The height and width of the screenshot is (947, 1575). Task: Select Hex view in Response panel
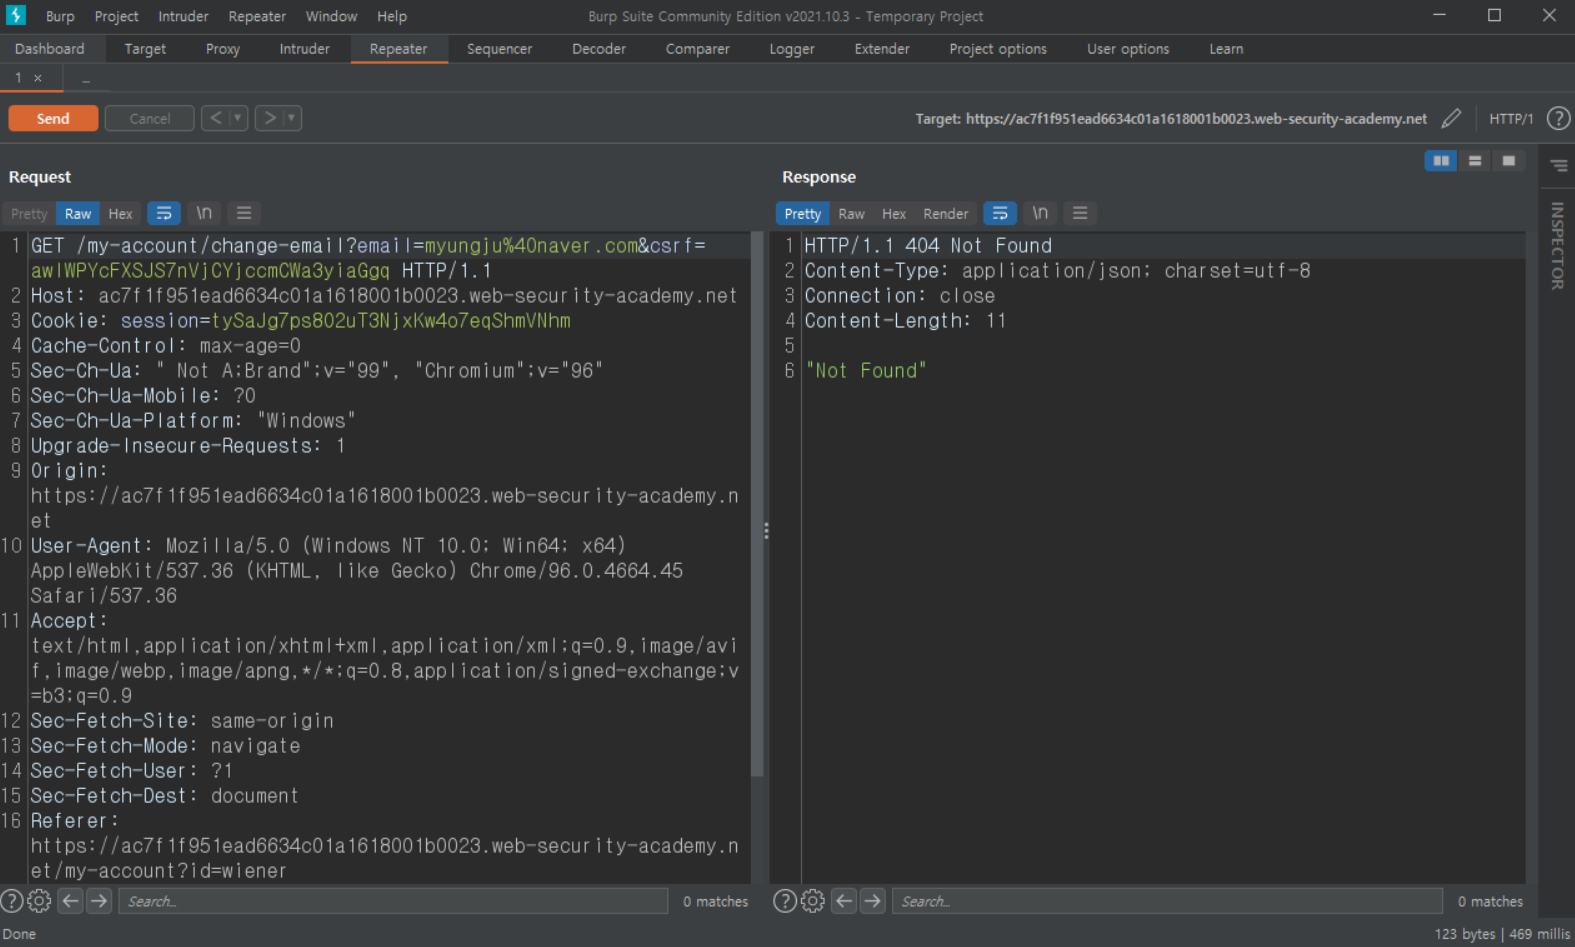pos(894,213)
